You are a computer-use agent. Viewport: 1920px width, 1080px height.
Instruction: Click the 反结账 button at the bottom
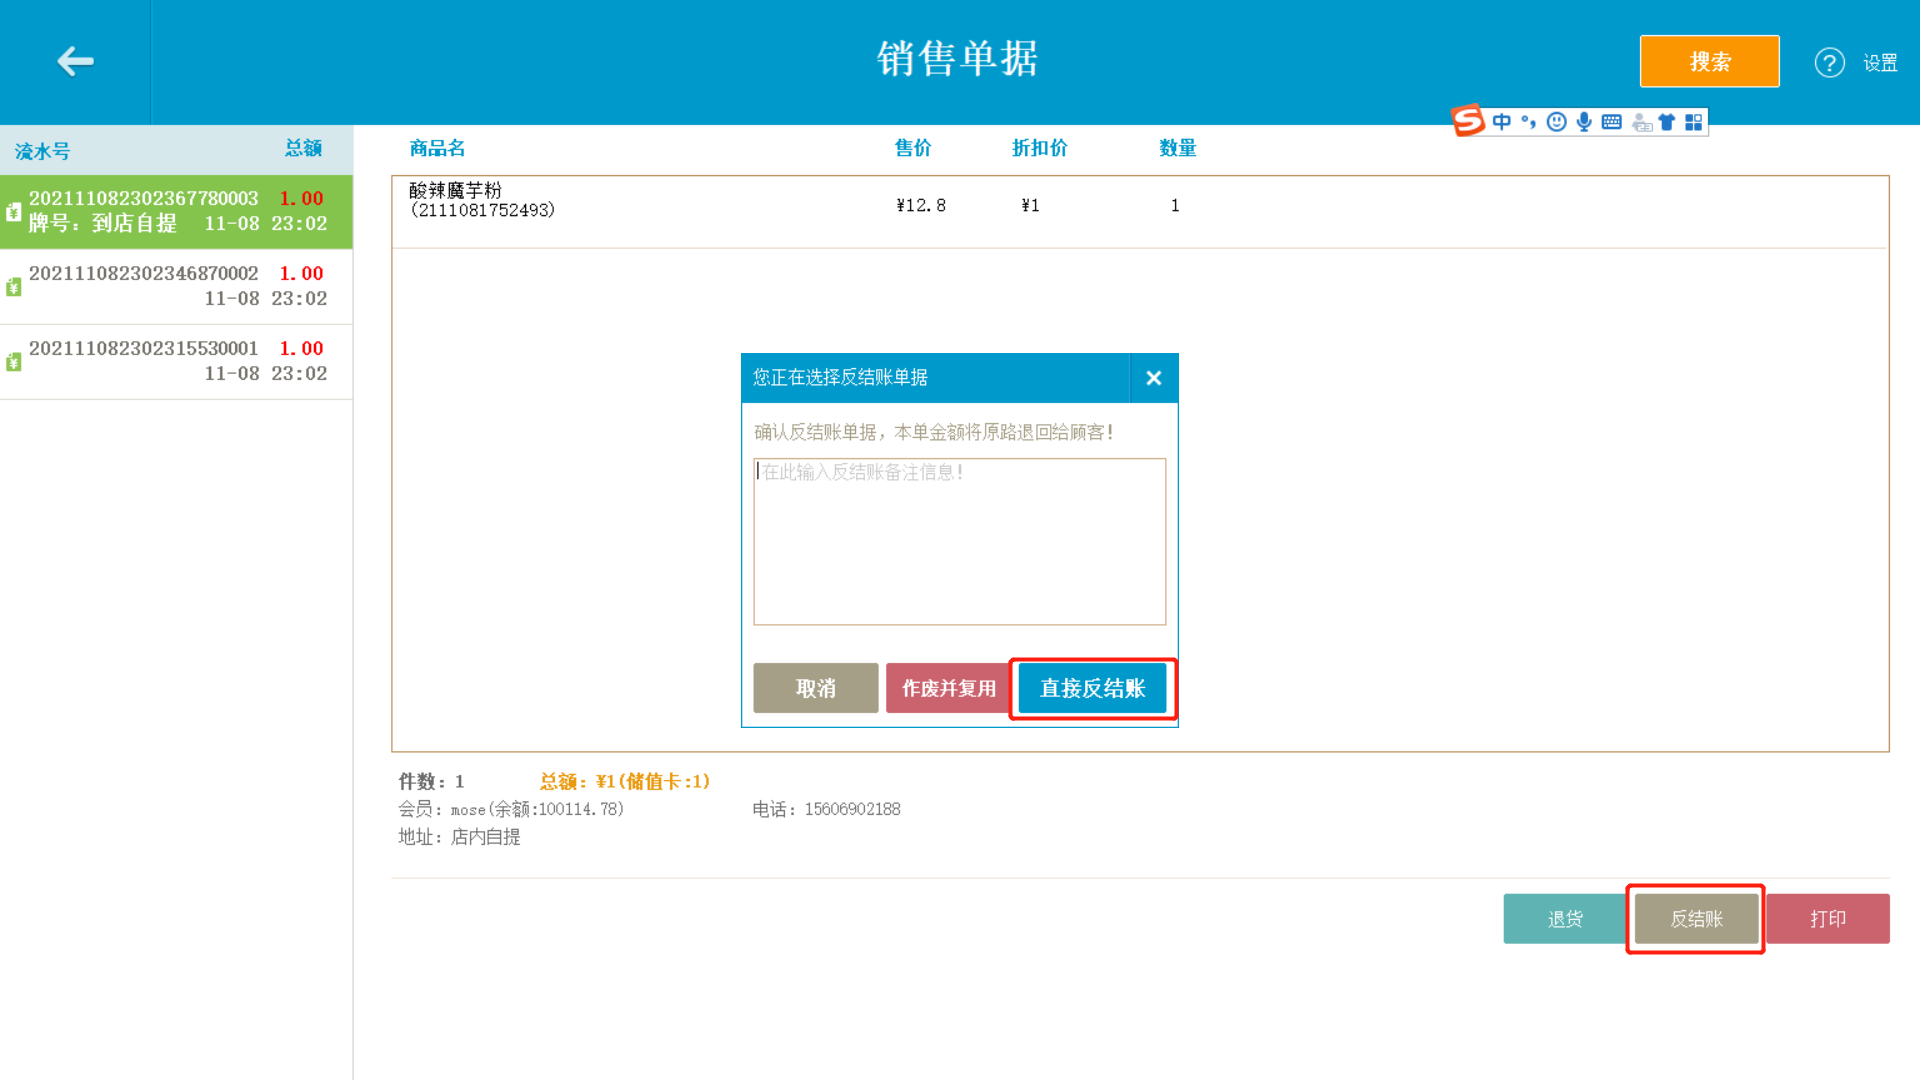click(x=1696, y=919)
